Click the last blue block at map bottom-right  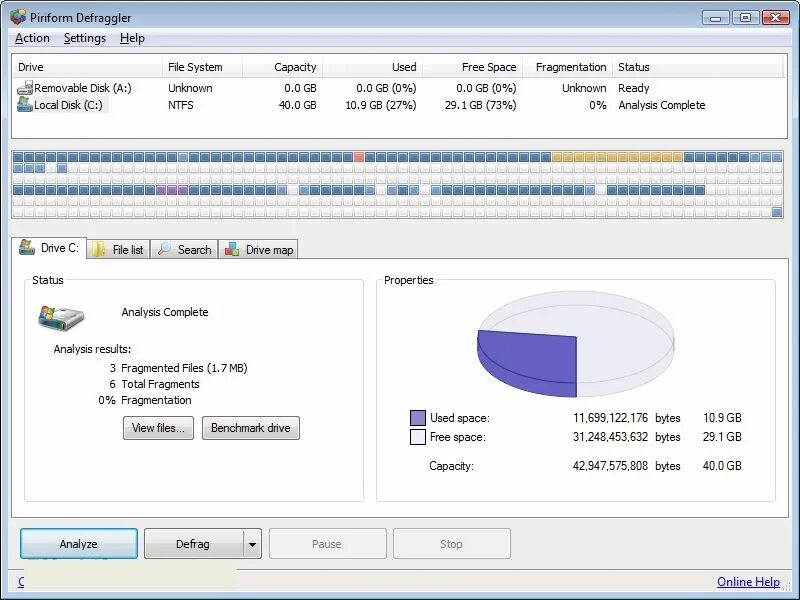777,212
